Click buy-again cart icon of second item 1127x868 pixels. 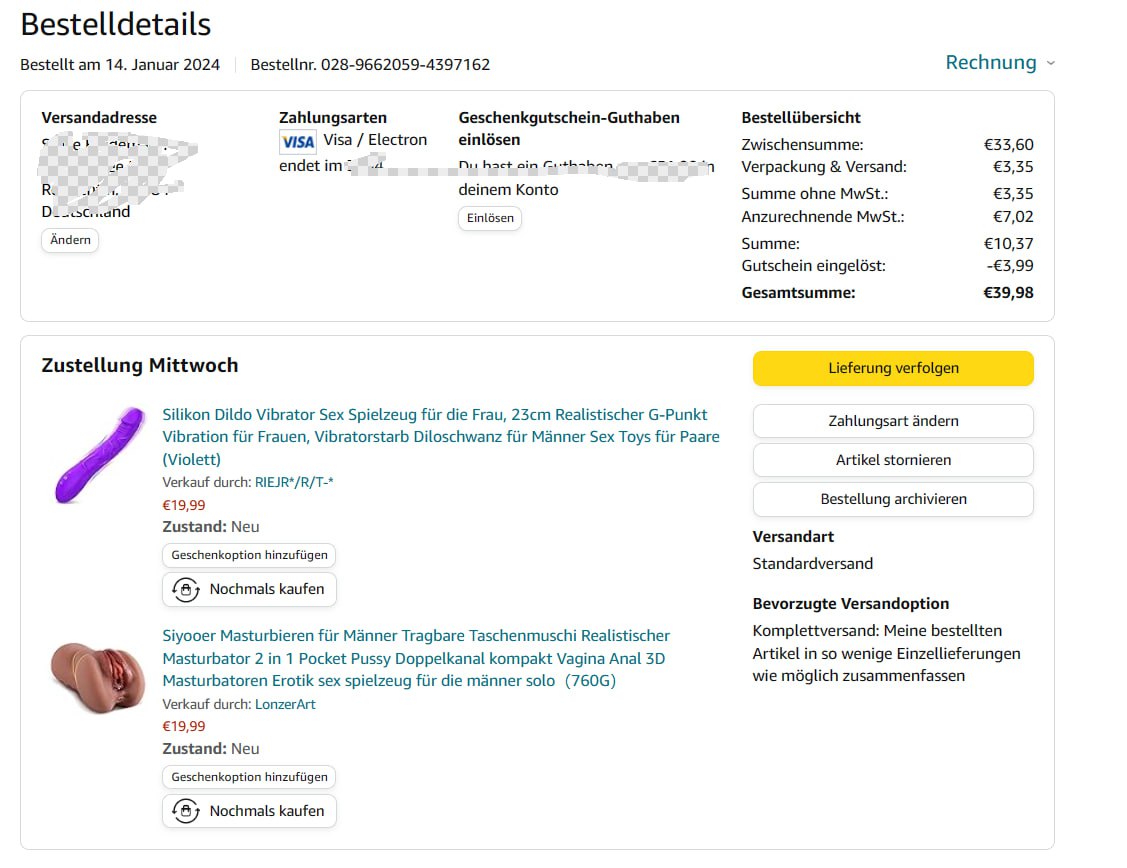(185, 811)
